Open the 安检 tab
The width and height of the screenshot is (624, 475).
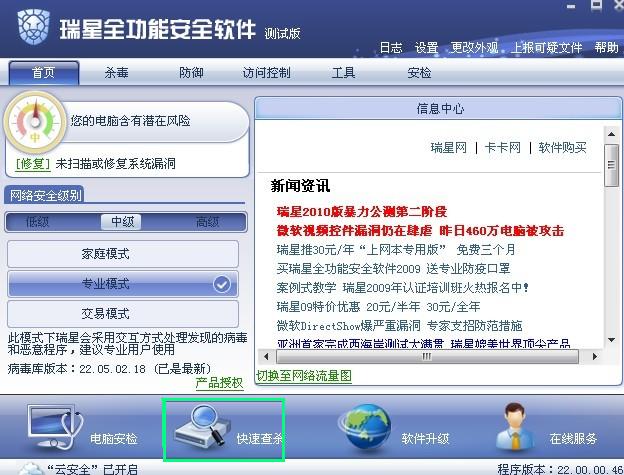coord(419,73)
